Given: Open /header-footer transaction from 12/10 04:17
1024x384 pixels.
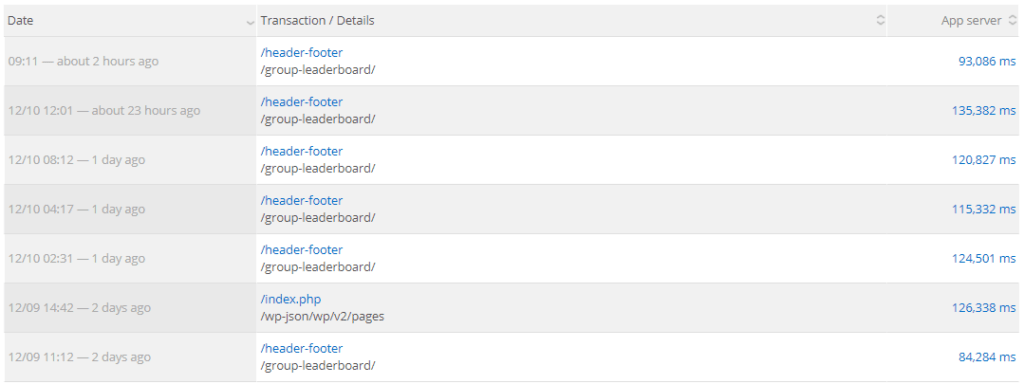Looking at the screenshot, I should click(x=302, y=200).
